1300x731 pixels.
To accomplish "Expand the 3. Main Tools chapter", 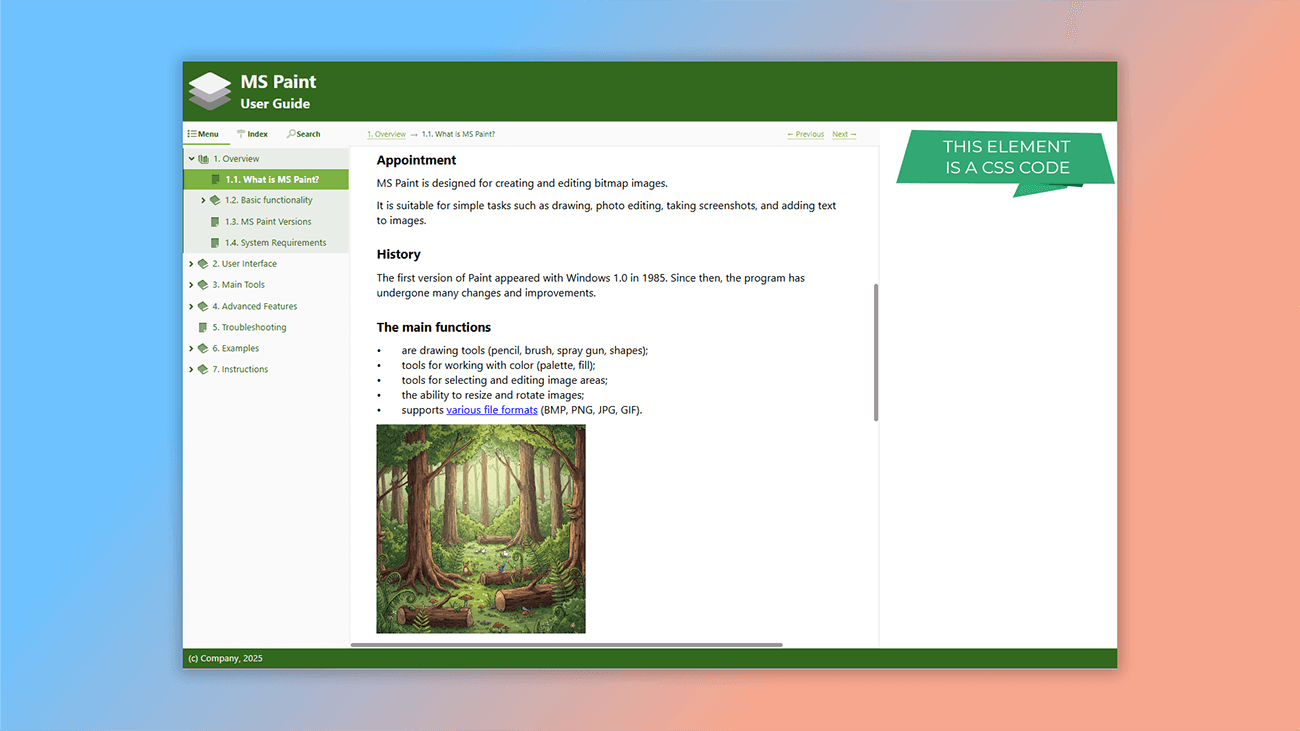I will point(190,284).
